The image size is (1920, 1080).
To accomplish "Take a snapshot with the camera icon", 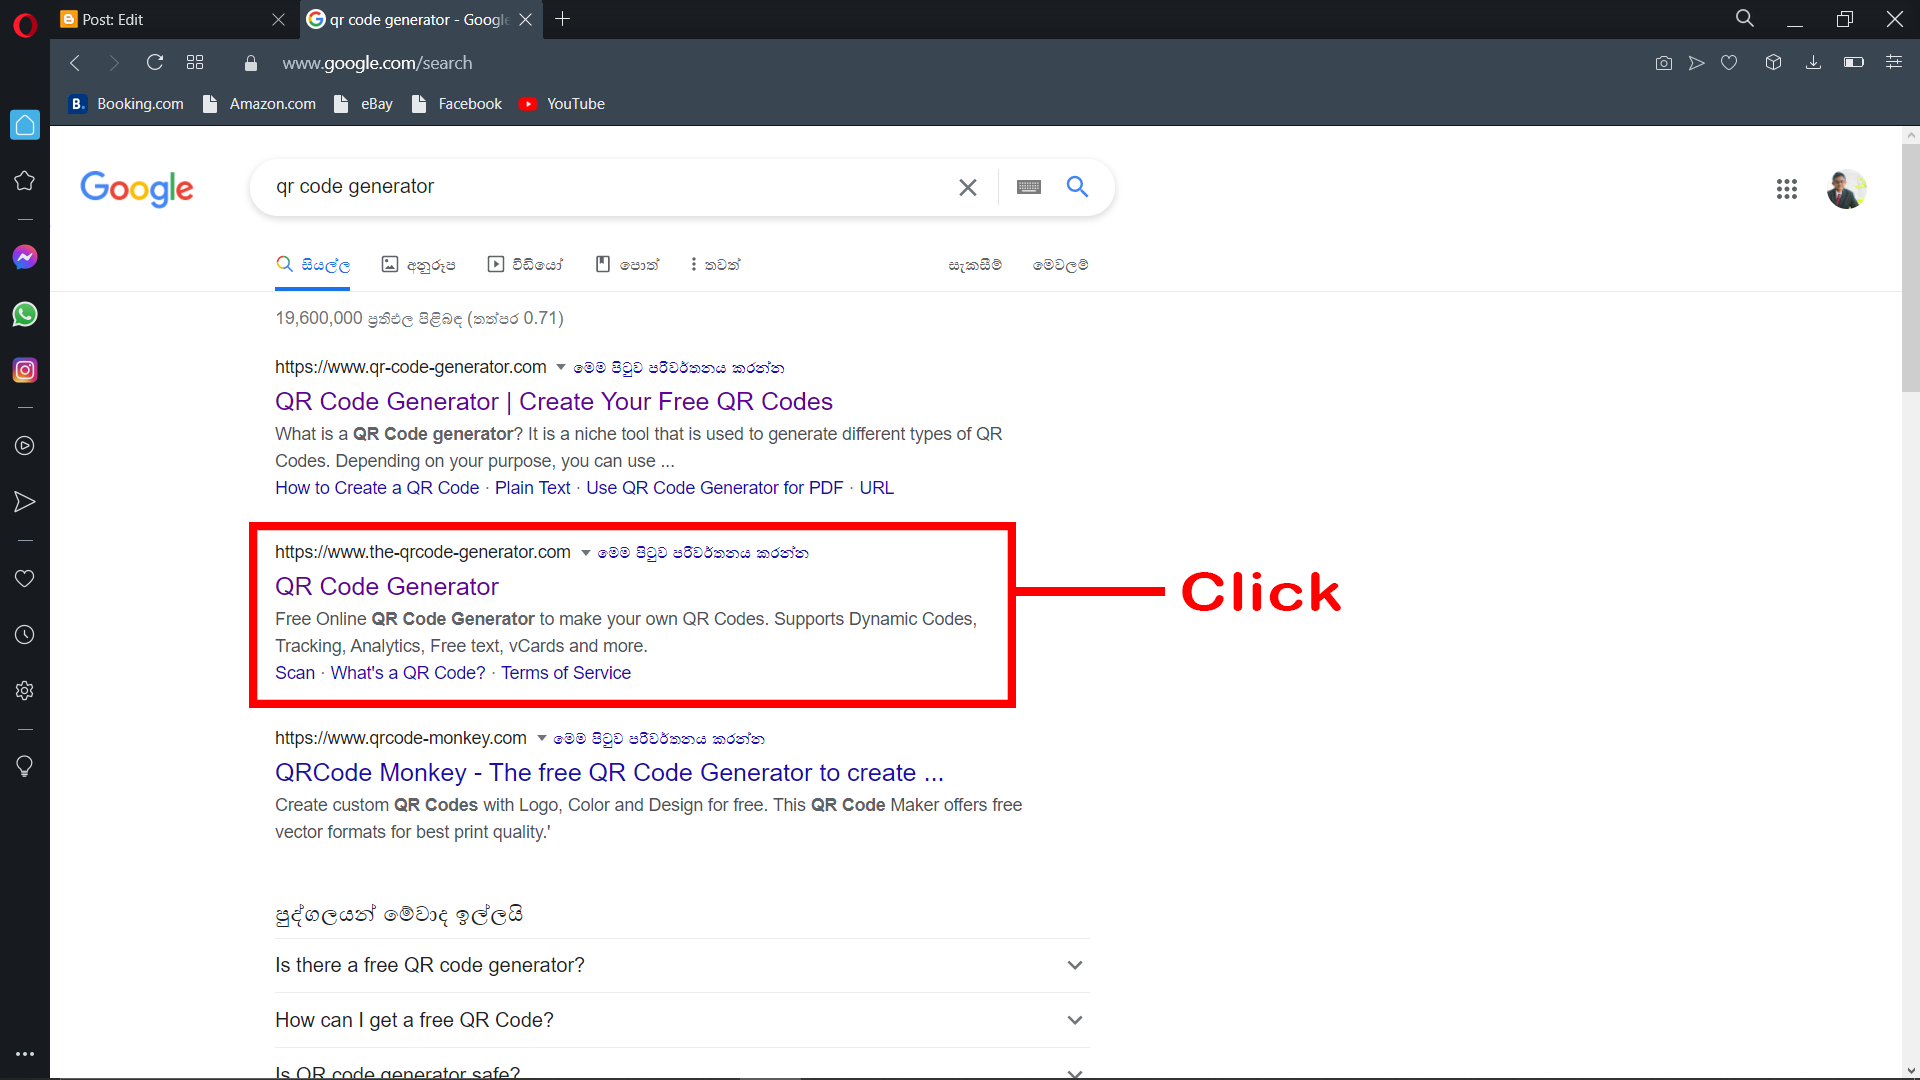I will pos(1663,62).
